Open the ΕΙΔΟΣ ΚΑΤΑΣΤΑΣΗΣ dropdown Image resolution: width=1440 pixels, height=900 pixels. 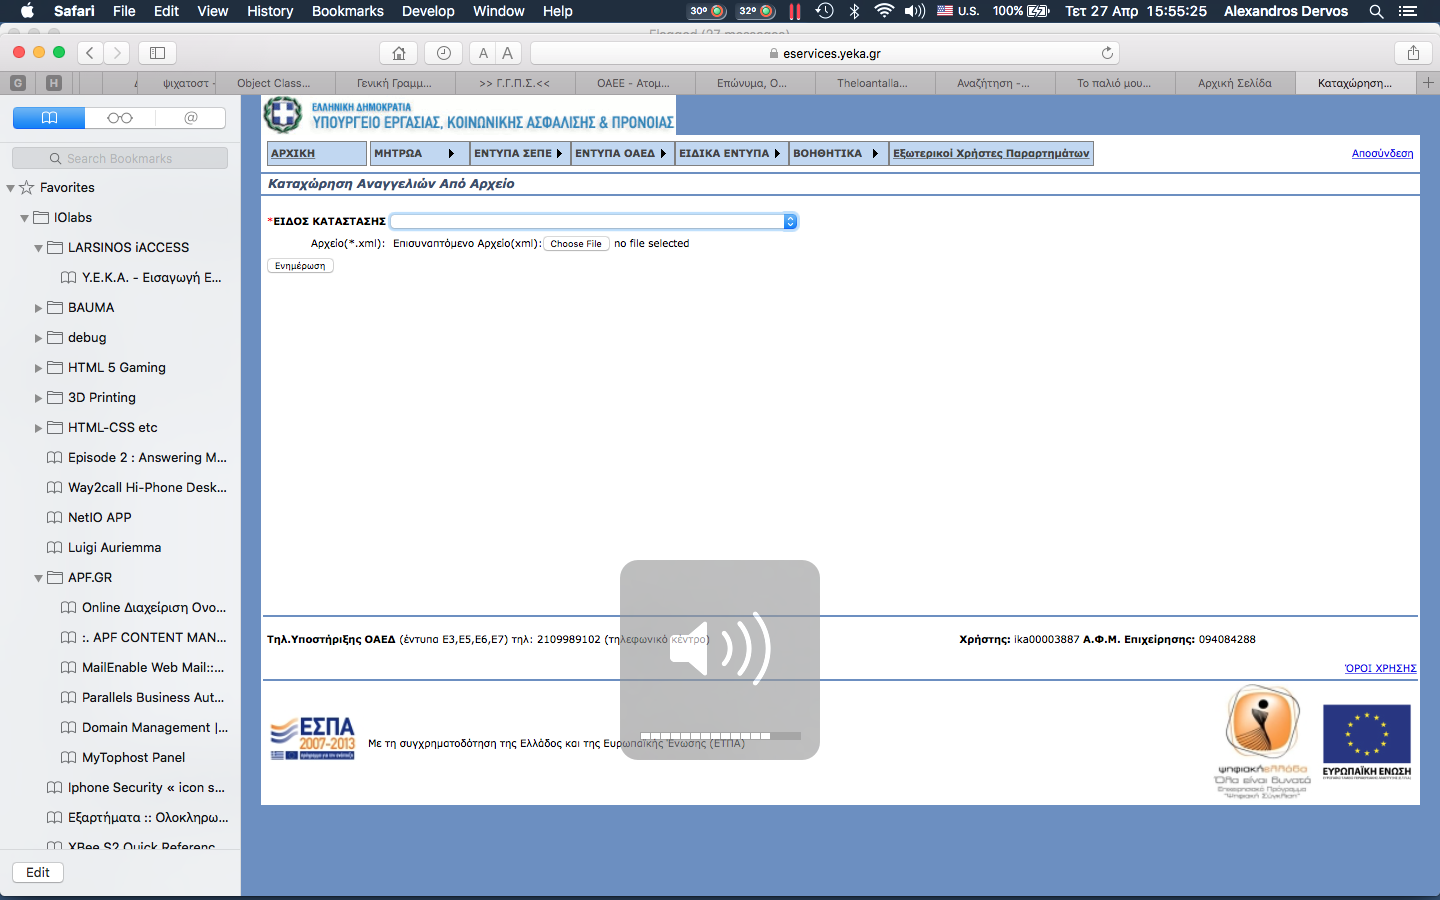pos(594,221)
